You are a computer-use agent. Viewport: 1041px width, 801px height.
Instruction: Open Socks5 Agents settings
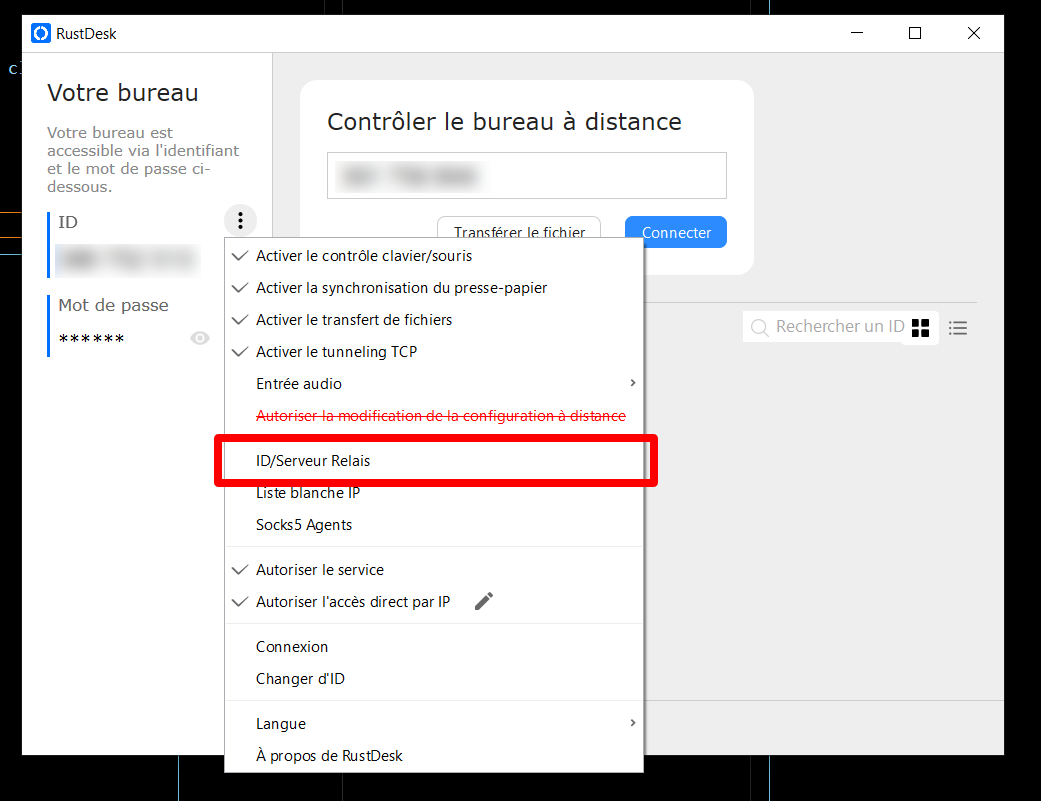click(434, 525)
